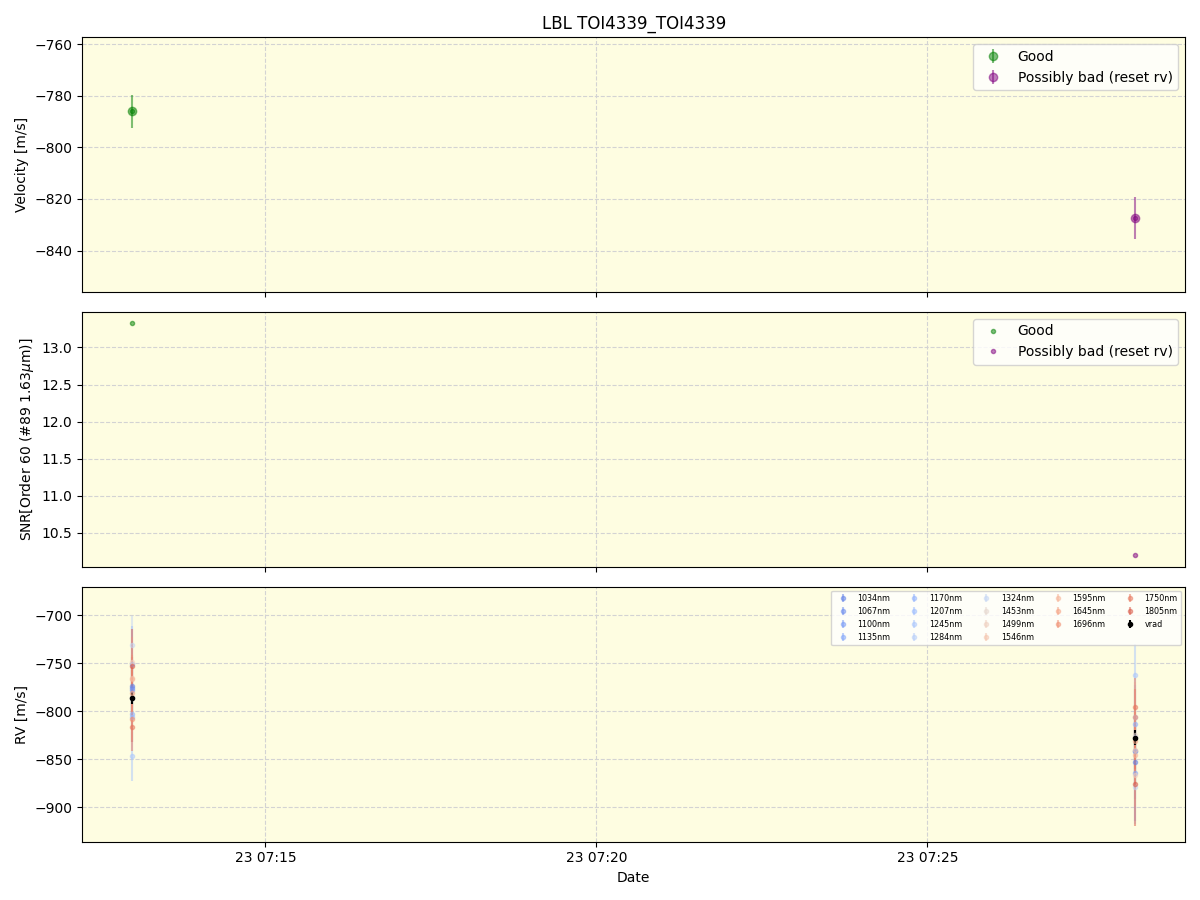Click the 11.0 tick on SNR axis
The height and width of the screenshot is (900, 1200).
(x=57, y=496)
